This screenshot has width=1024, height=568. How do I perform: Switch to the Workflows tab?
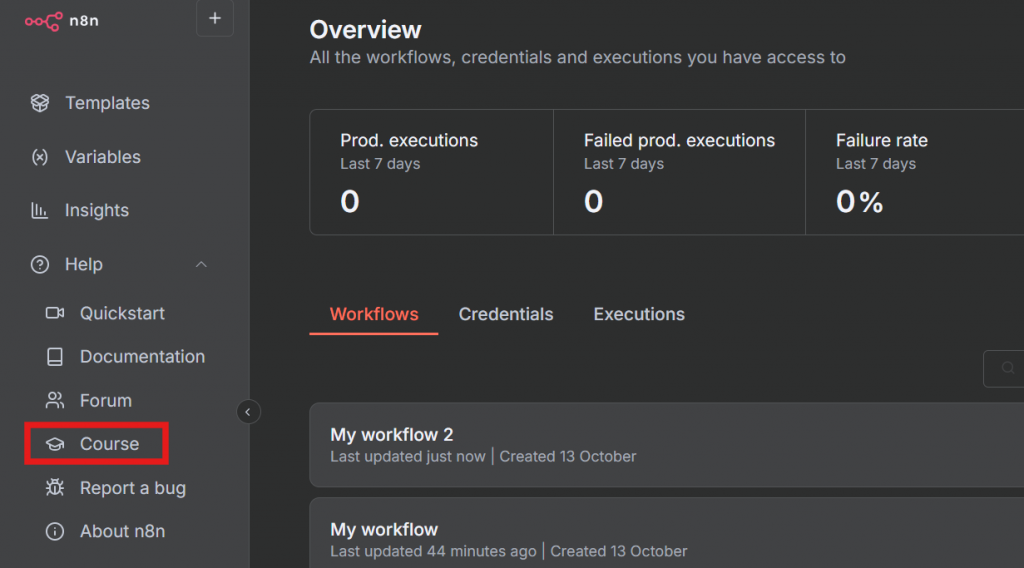374,314
